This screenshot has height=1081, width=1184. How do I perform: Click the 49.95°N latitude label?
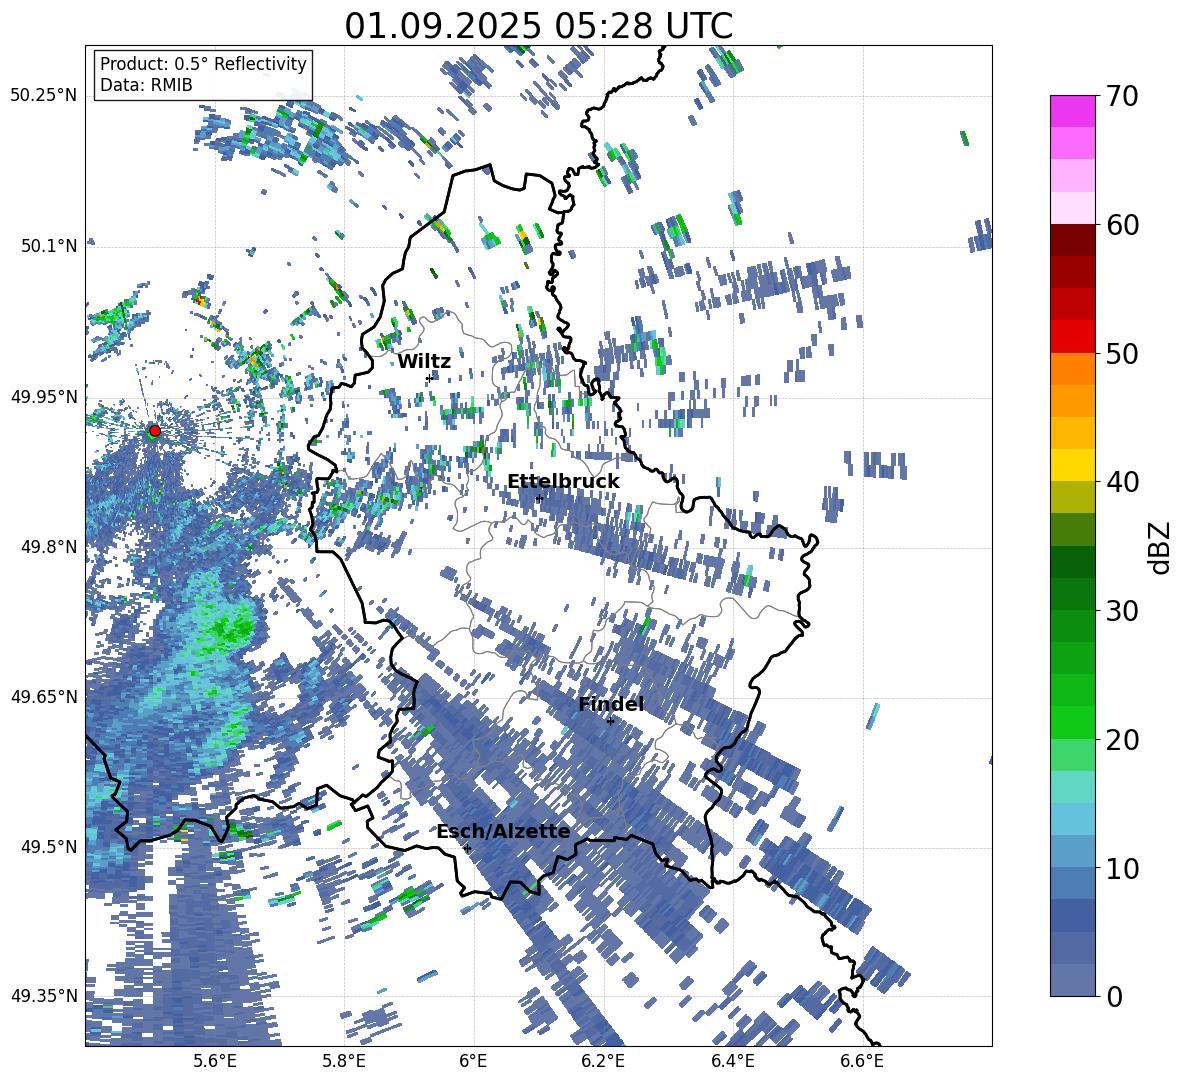(x=44, y=396)
